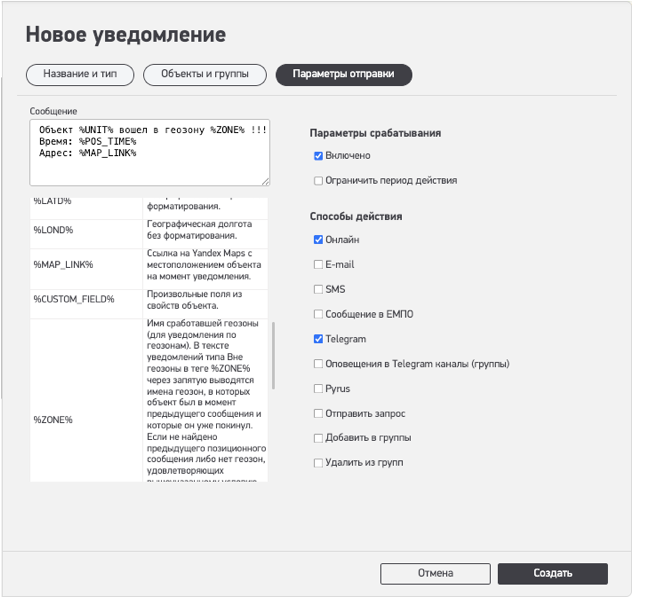
Task: Select the %CUSTOM_FIELD% tag in the table
Action: tap(74, 299)
